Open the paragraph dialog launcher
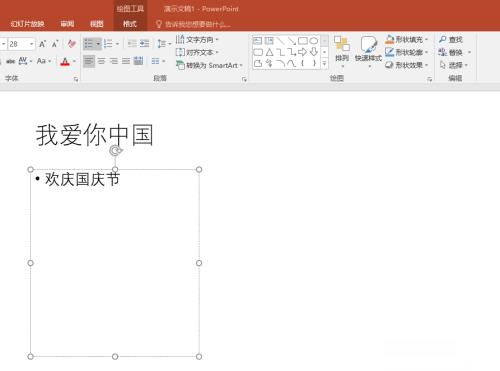500x371 pixels. pyautogui.click(x=244, y=79)
